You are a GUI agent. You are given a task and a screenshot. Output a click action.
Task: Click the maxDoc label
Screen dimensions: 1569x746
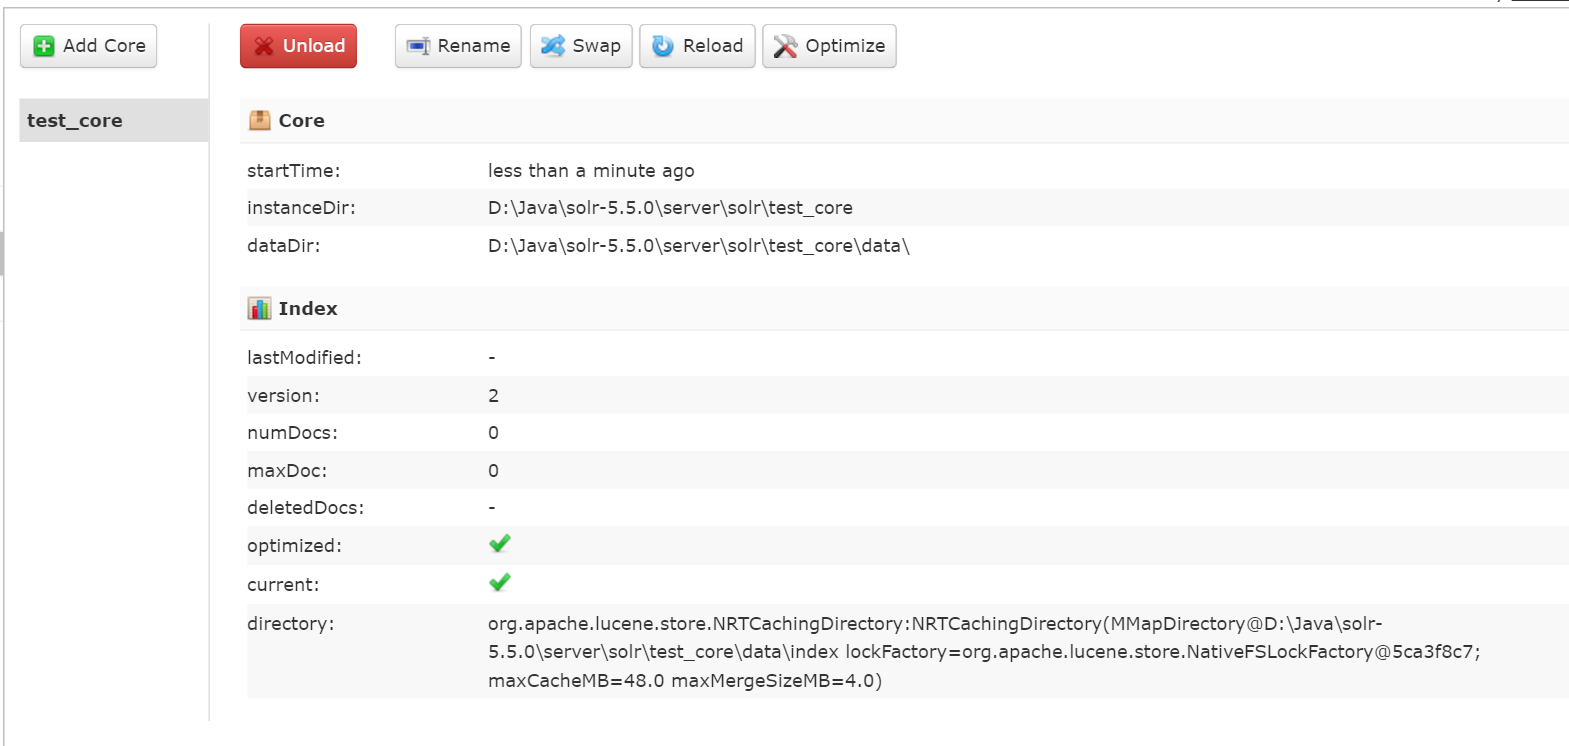[287, 470]
